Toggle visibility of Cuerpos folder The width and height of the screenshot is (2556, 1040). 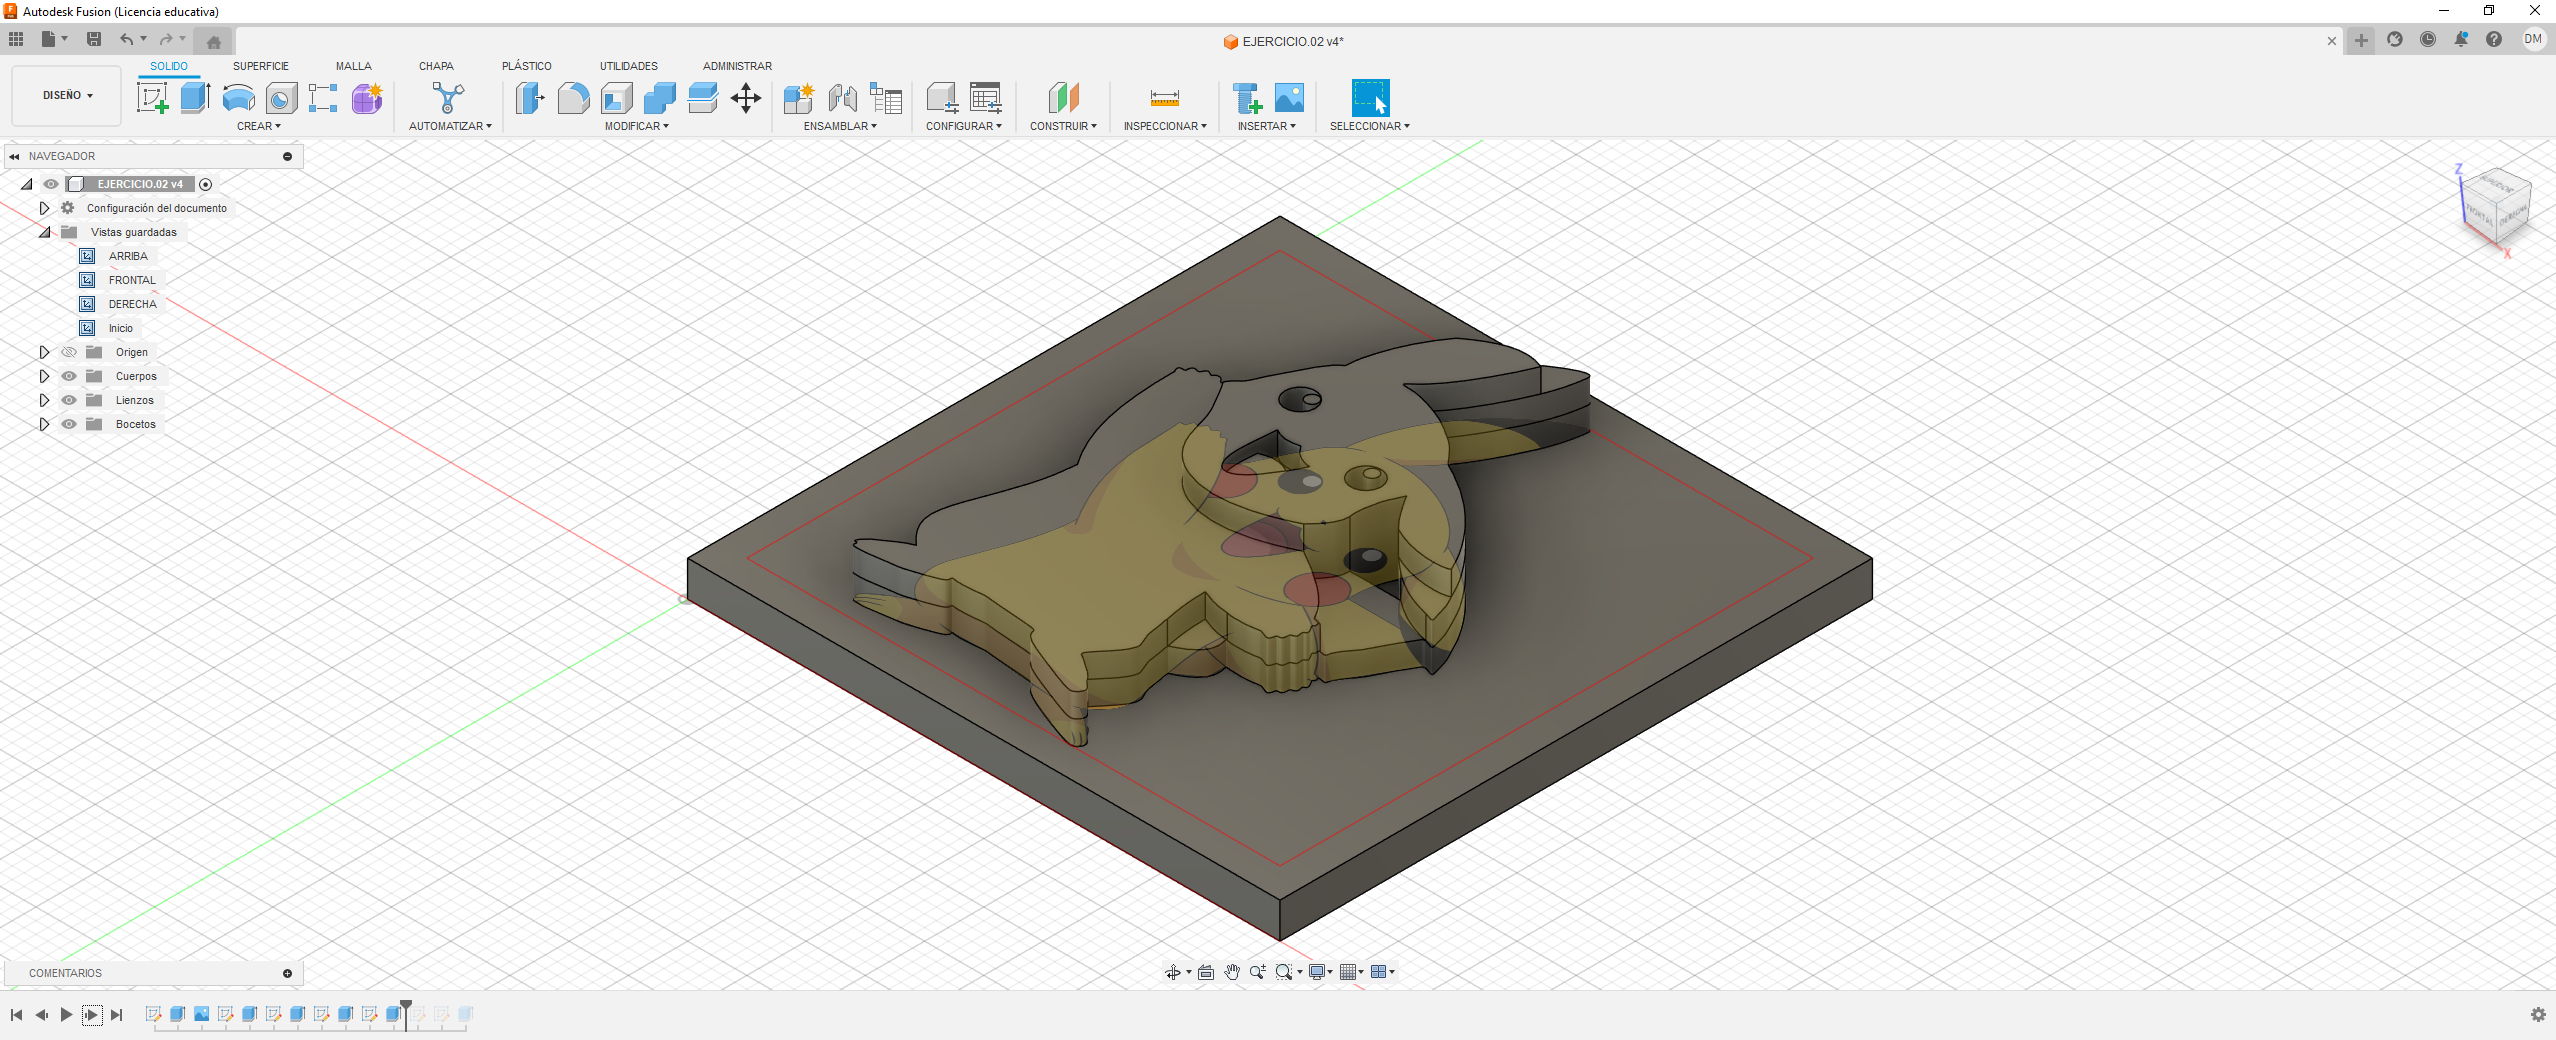pyautogui.click(x=69, y=376)
